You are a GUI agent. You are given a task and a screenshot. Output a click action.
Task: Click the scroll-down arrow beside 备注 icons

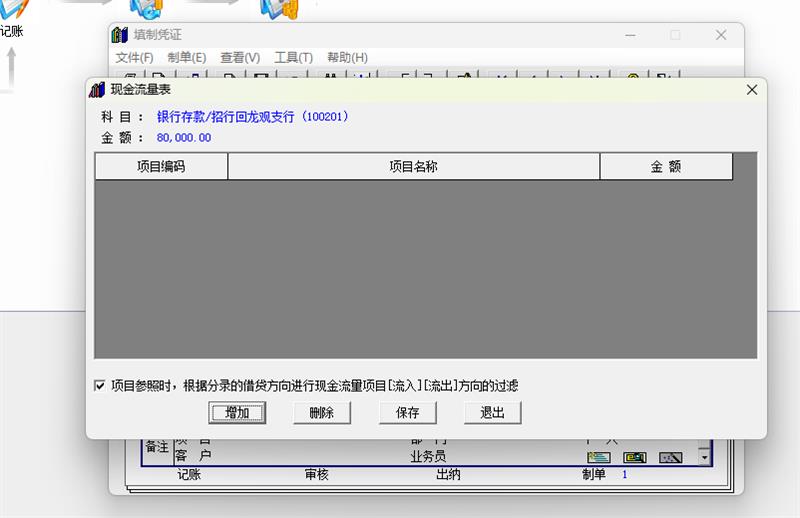pyautogui.click(x=703, y=458)
